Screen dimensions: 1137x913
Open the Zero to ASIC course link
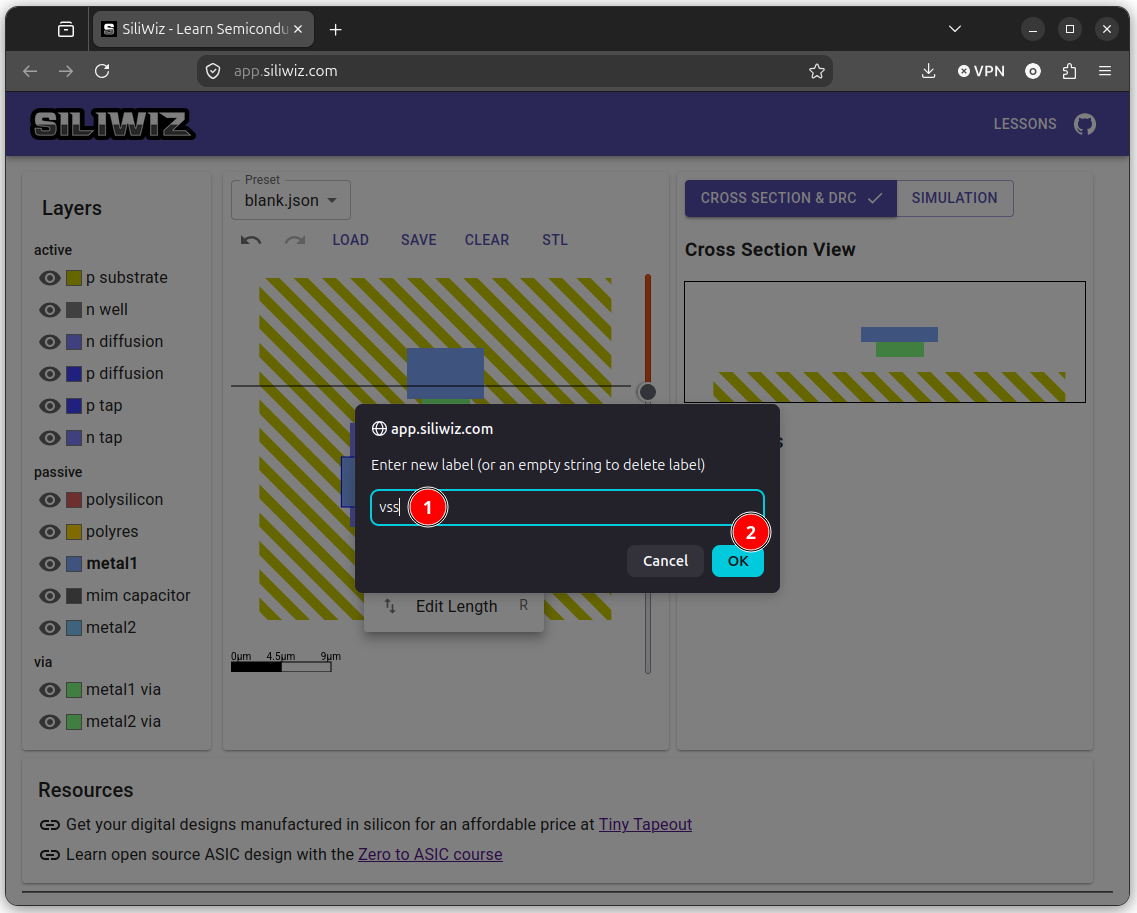[430, 854]
